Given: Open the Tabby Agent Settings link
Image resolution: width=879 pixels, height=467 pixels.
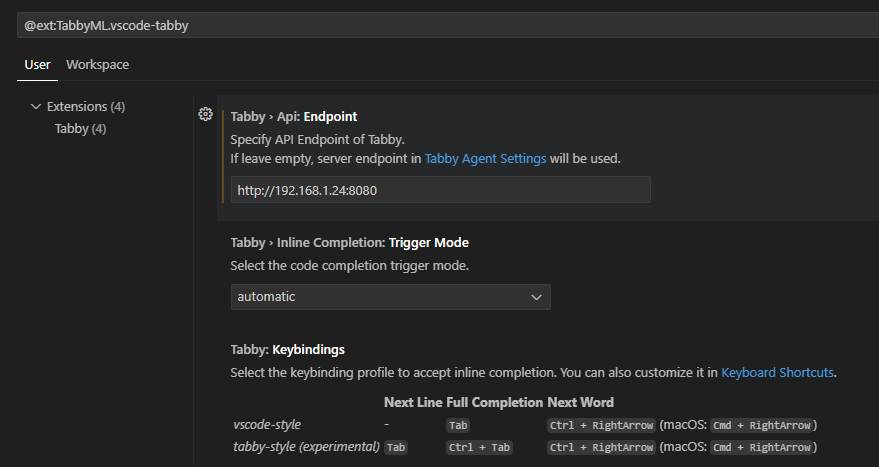Looking at the screenshot, I should [x=485, y=159].
